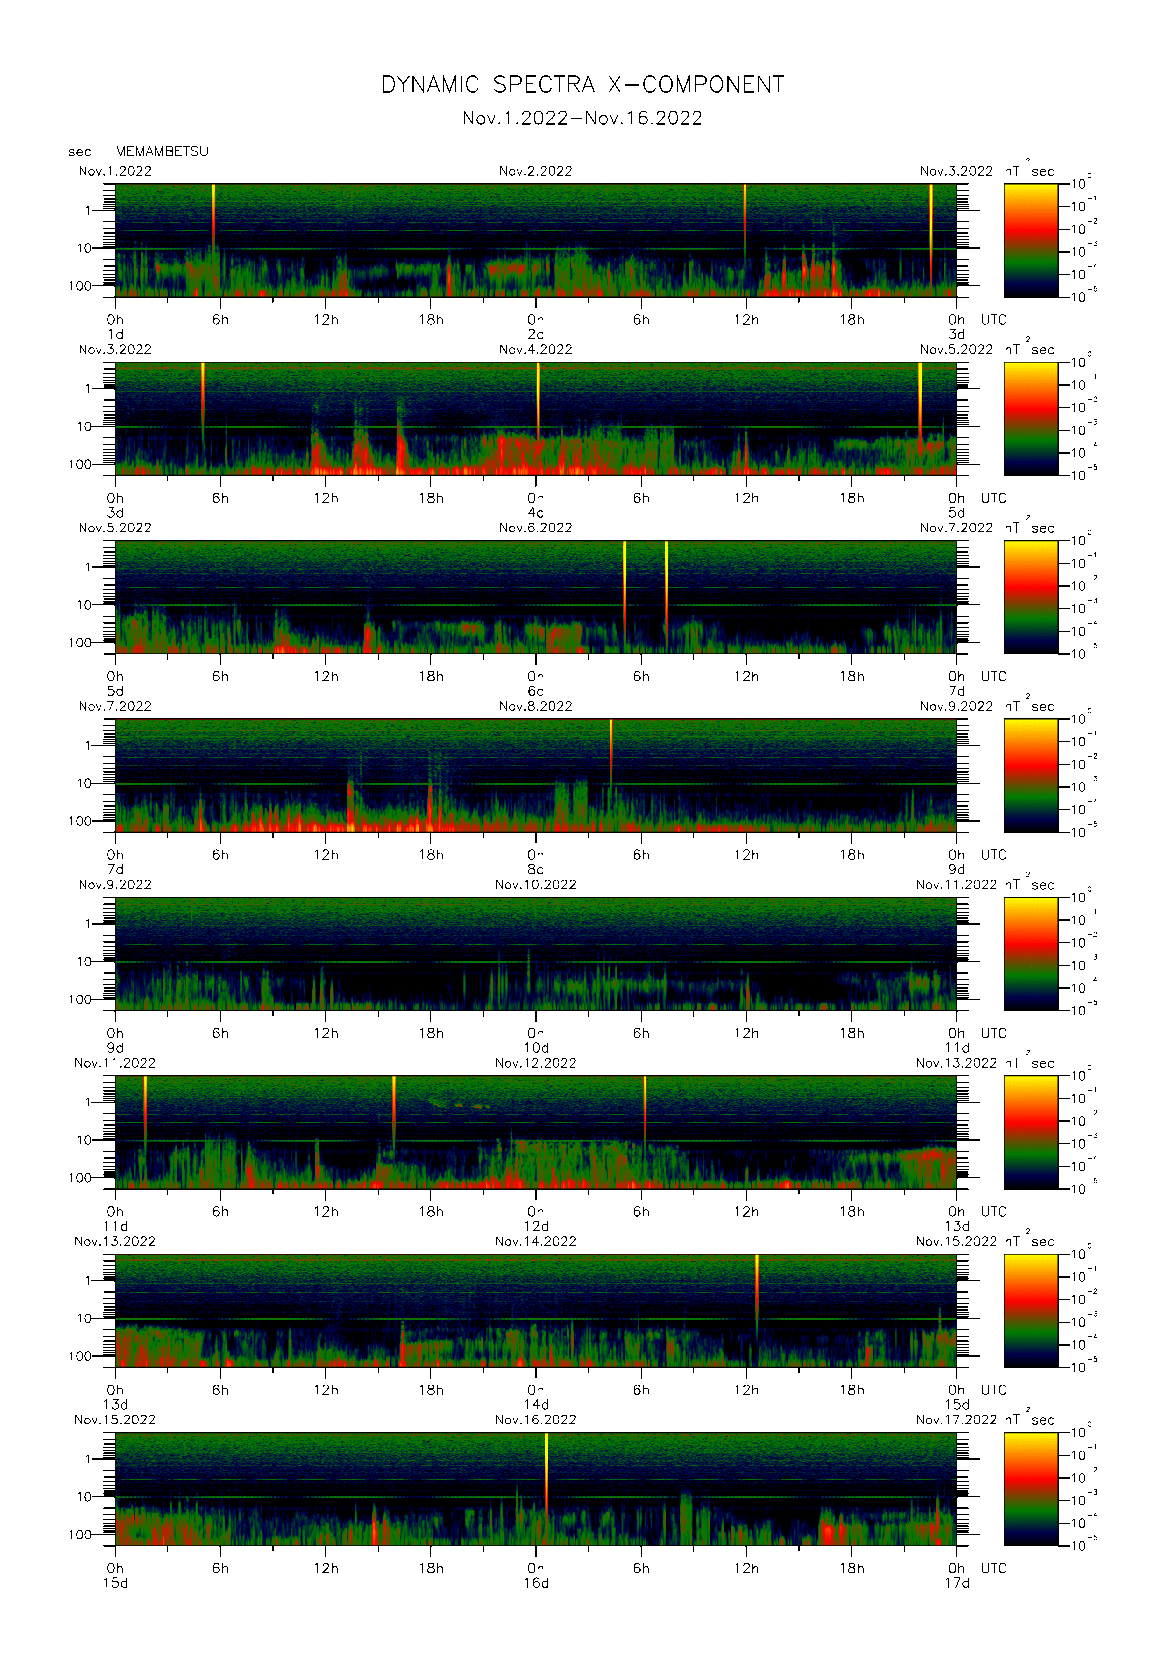Click the Nov.4.2022 date label

click(536, 349)
